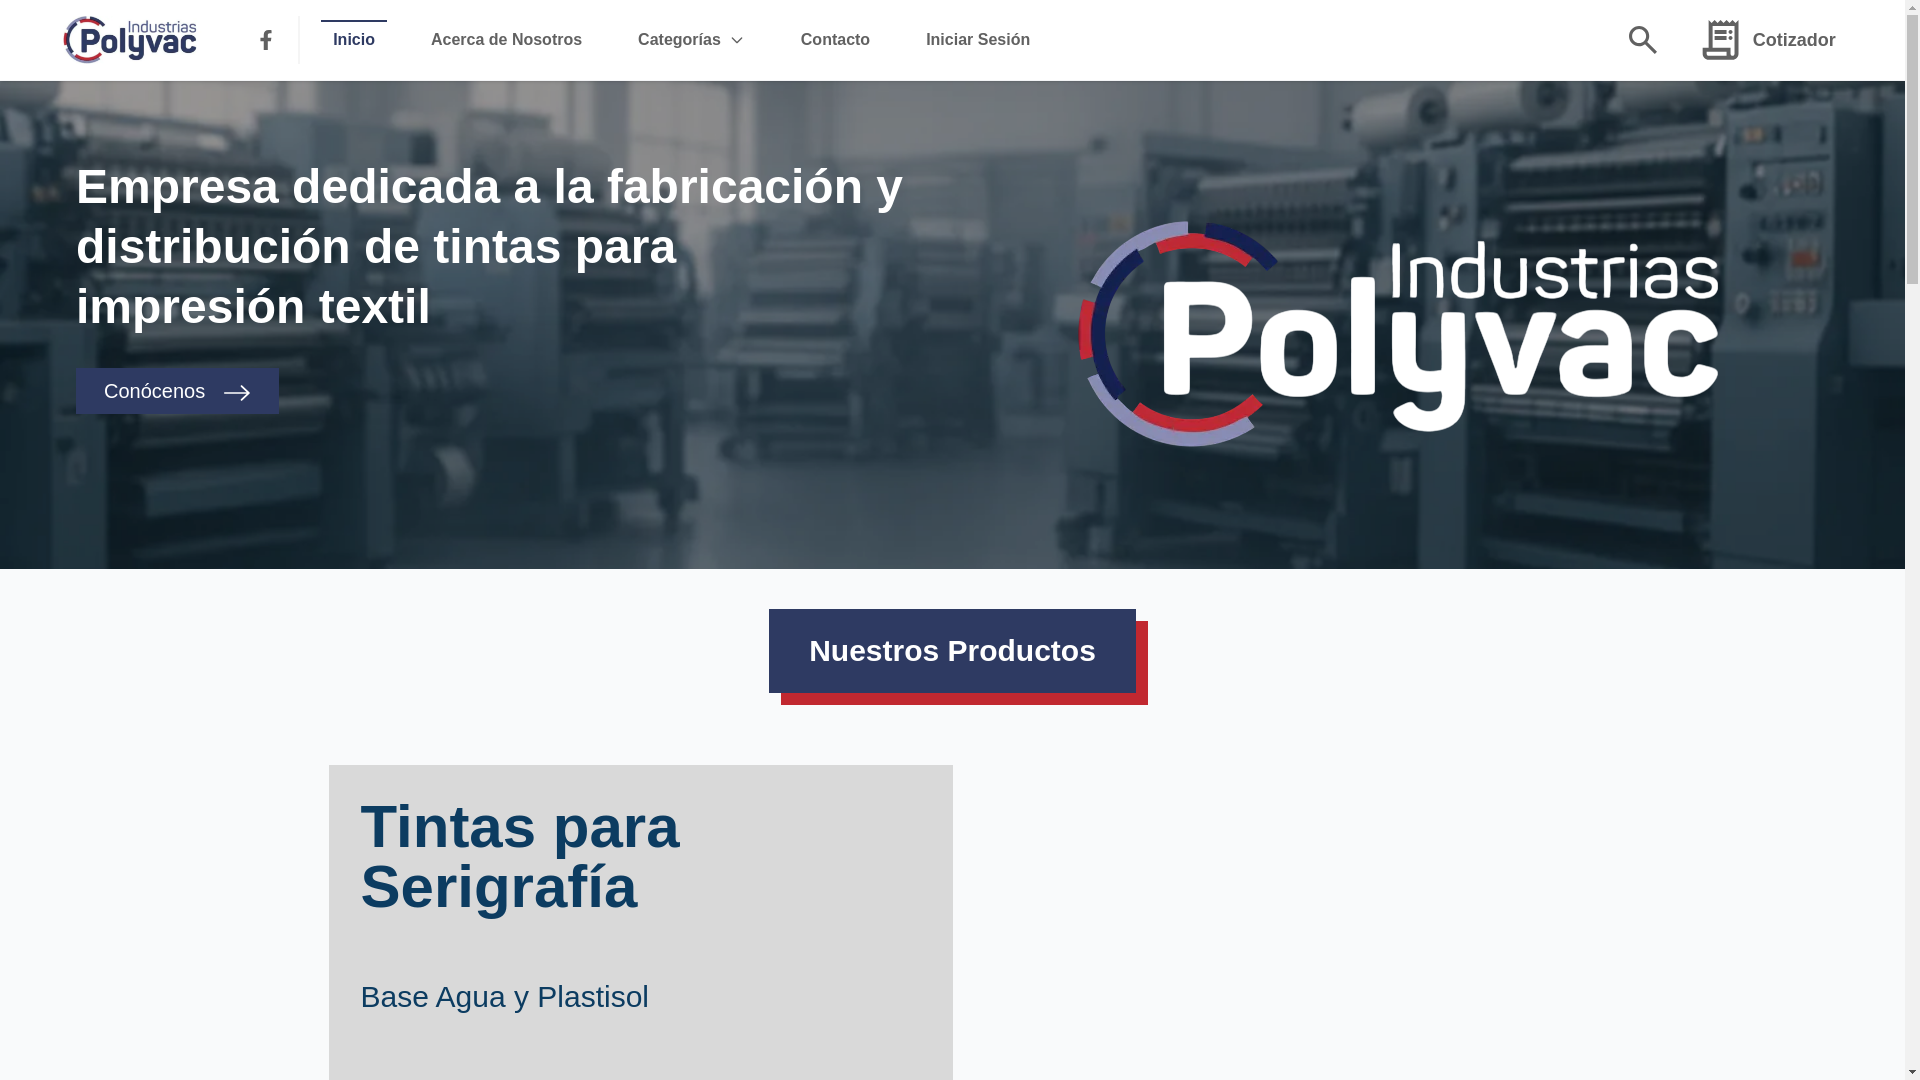Click the Cotizador quote list icon
Image resolution: width=1920 pixels, height=1080 pixels.
point(1720,40)
